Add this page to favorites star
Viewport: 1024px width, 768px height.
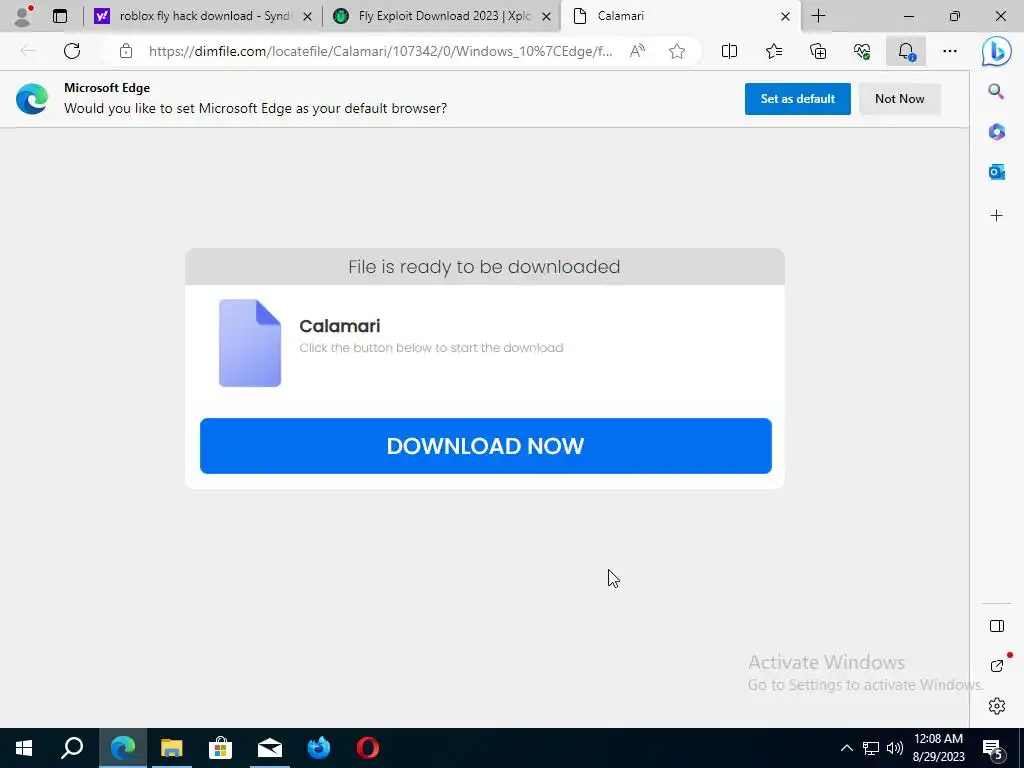tap(677, 51)
